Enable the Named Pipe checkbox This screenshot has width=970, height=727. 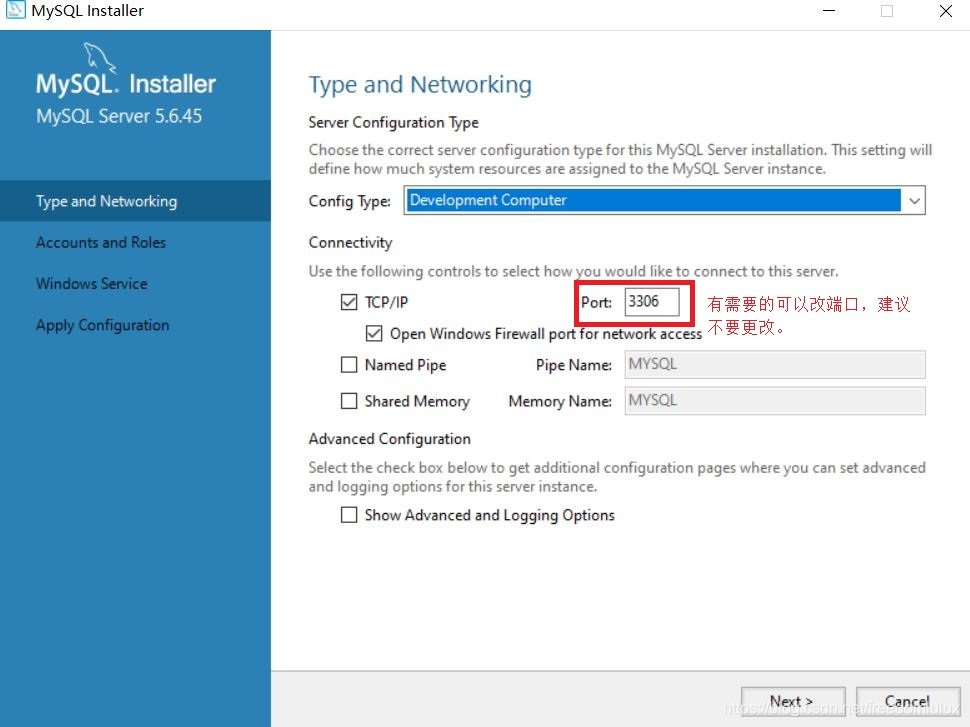coord(349,364)
